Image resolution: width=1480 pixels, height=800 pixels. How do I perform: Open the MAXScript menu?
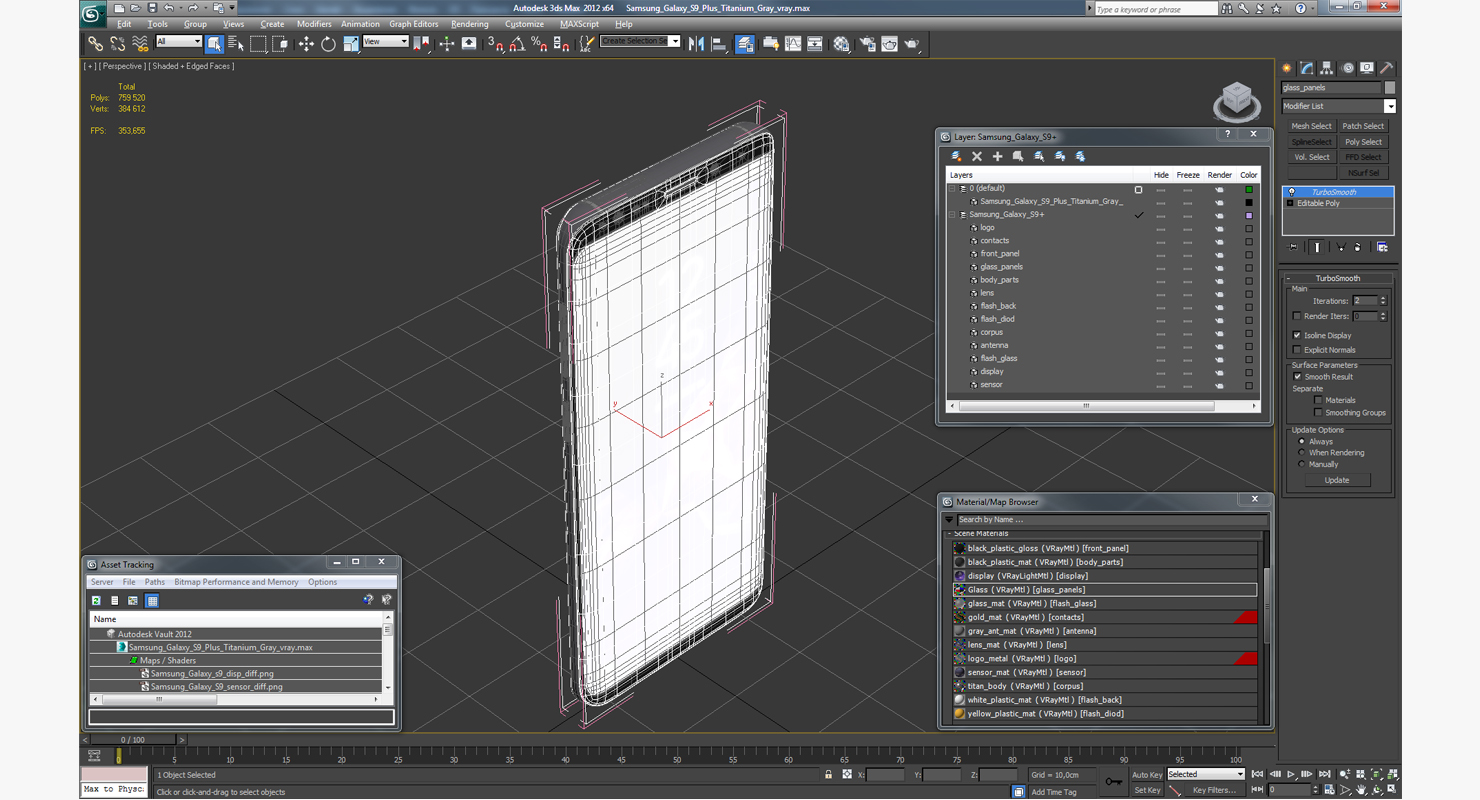tap(579, 24)
